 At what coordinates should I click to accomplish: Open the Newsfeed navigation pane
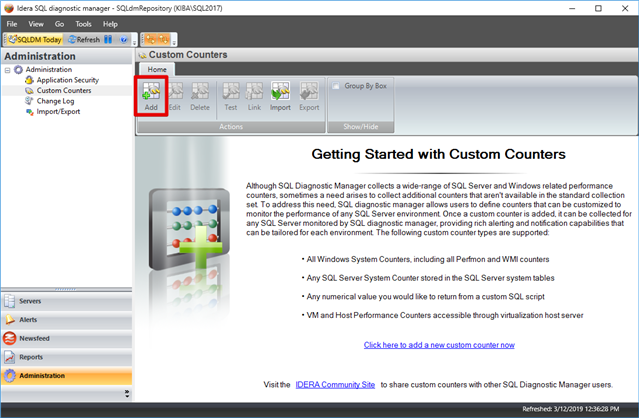67,339
